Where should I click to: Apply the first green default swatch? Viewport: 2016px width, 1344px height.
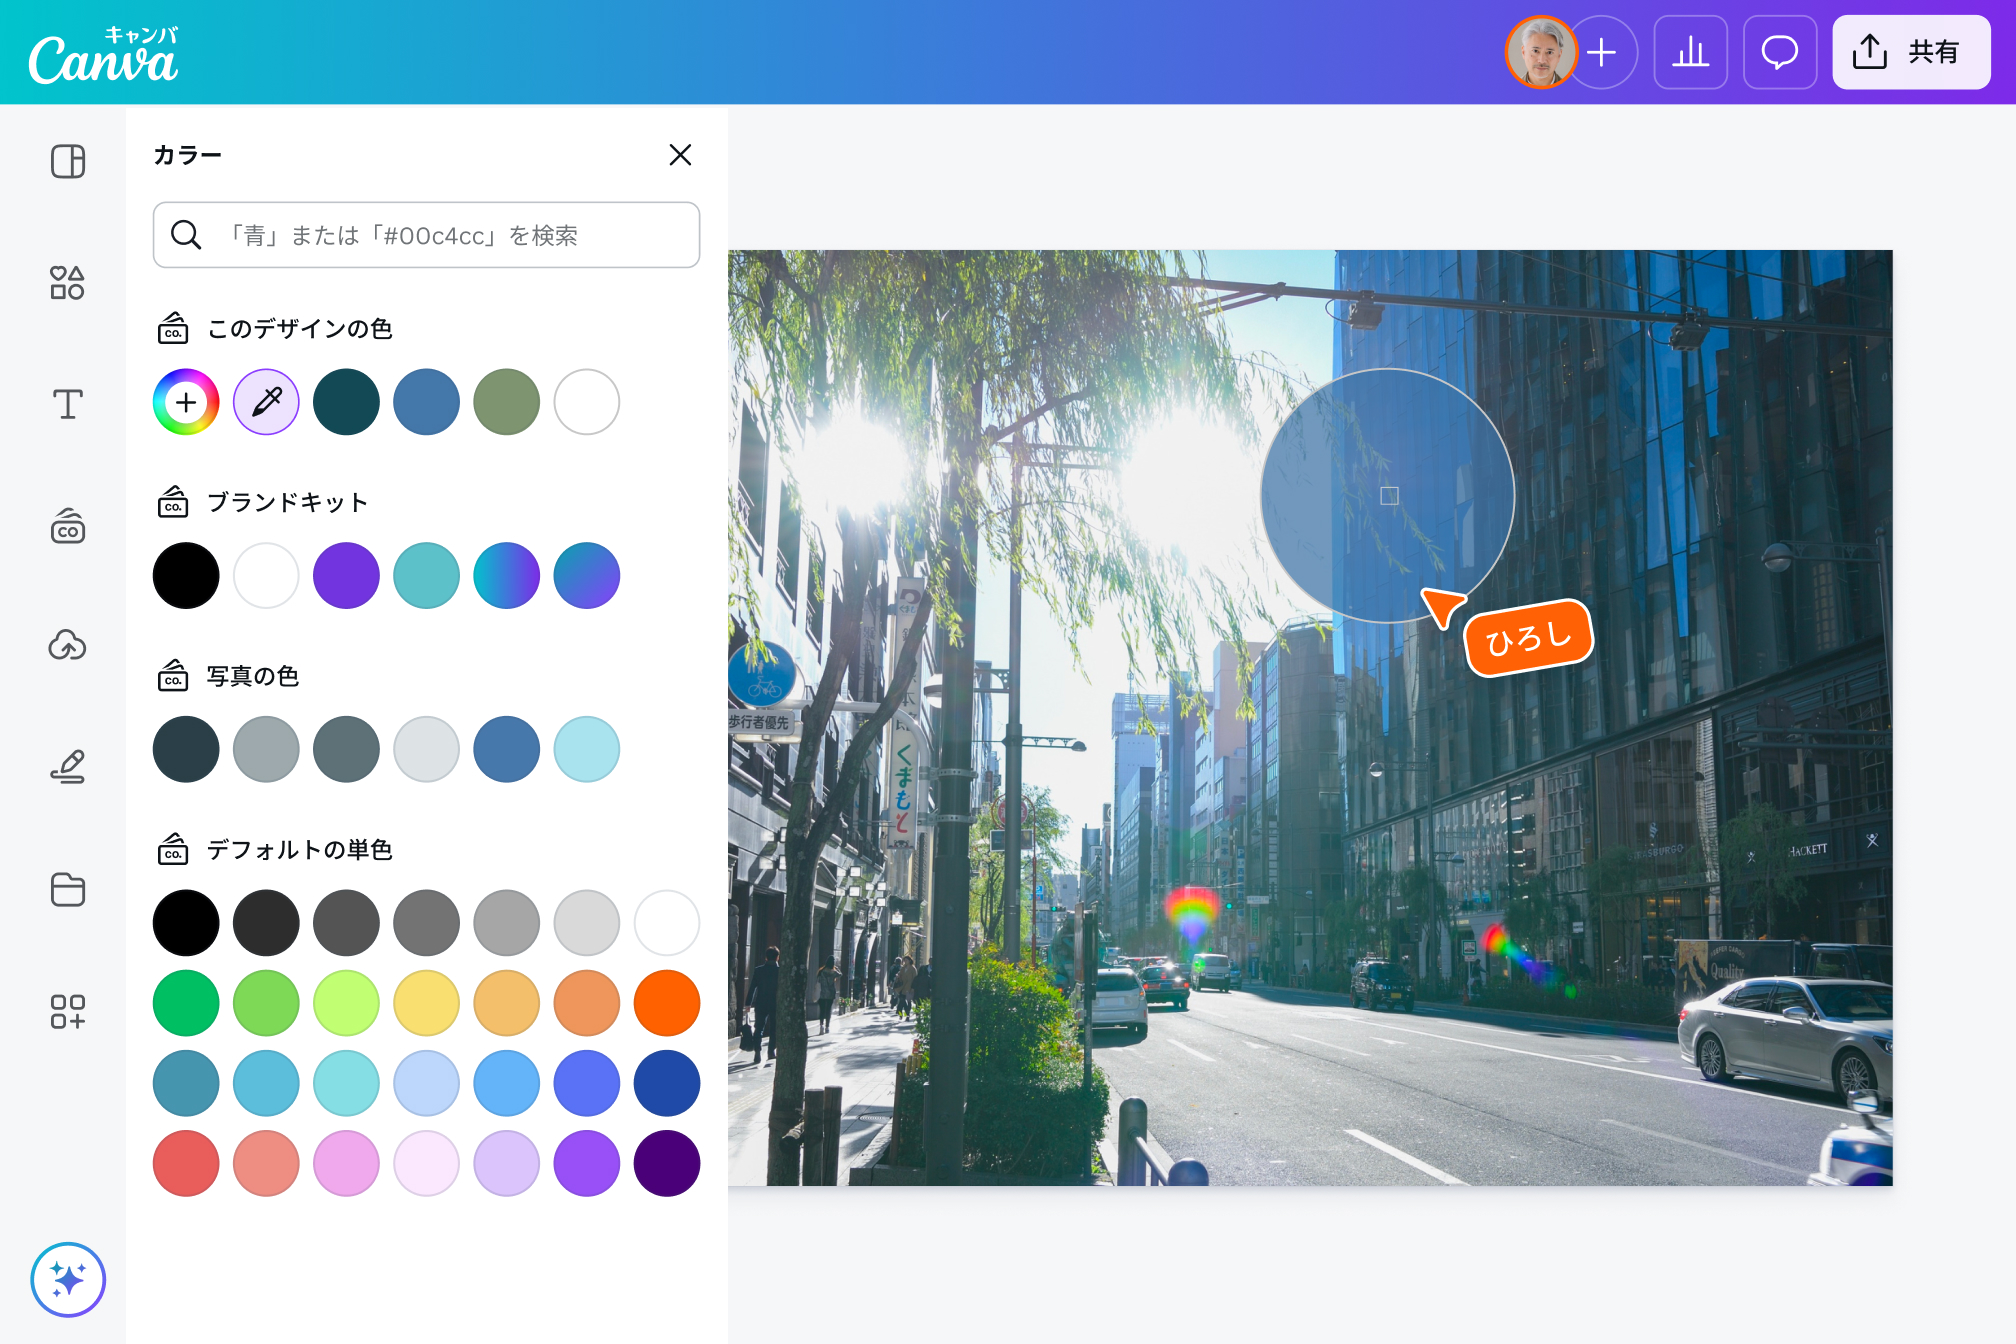(x=186, y=1003)
